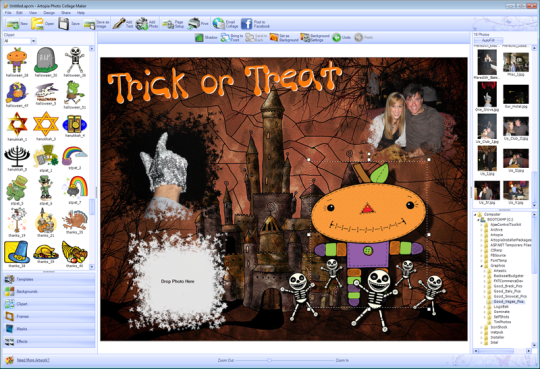This screenshot has width=540, height=369.
Task: Expand the Artastic folder node
Action: pyautogui.click(x=485, y=271)
